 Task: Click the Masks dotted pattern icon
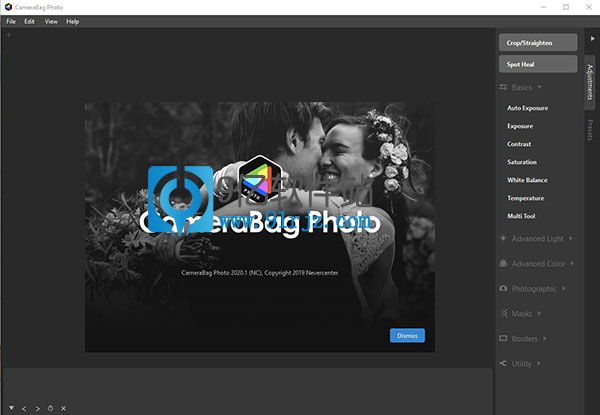click(x=504, y=313)
